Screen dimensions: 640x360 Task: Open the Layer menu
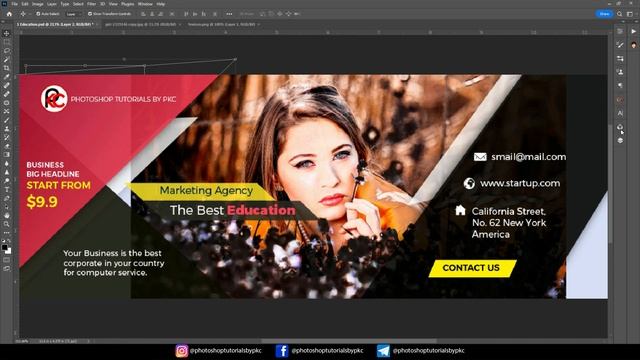[x=52, y=4]
